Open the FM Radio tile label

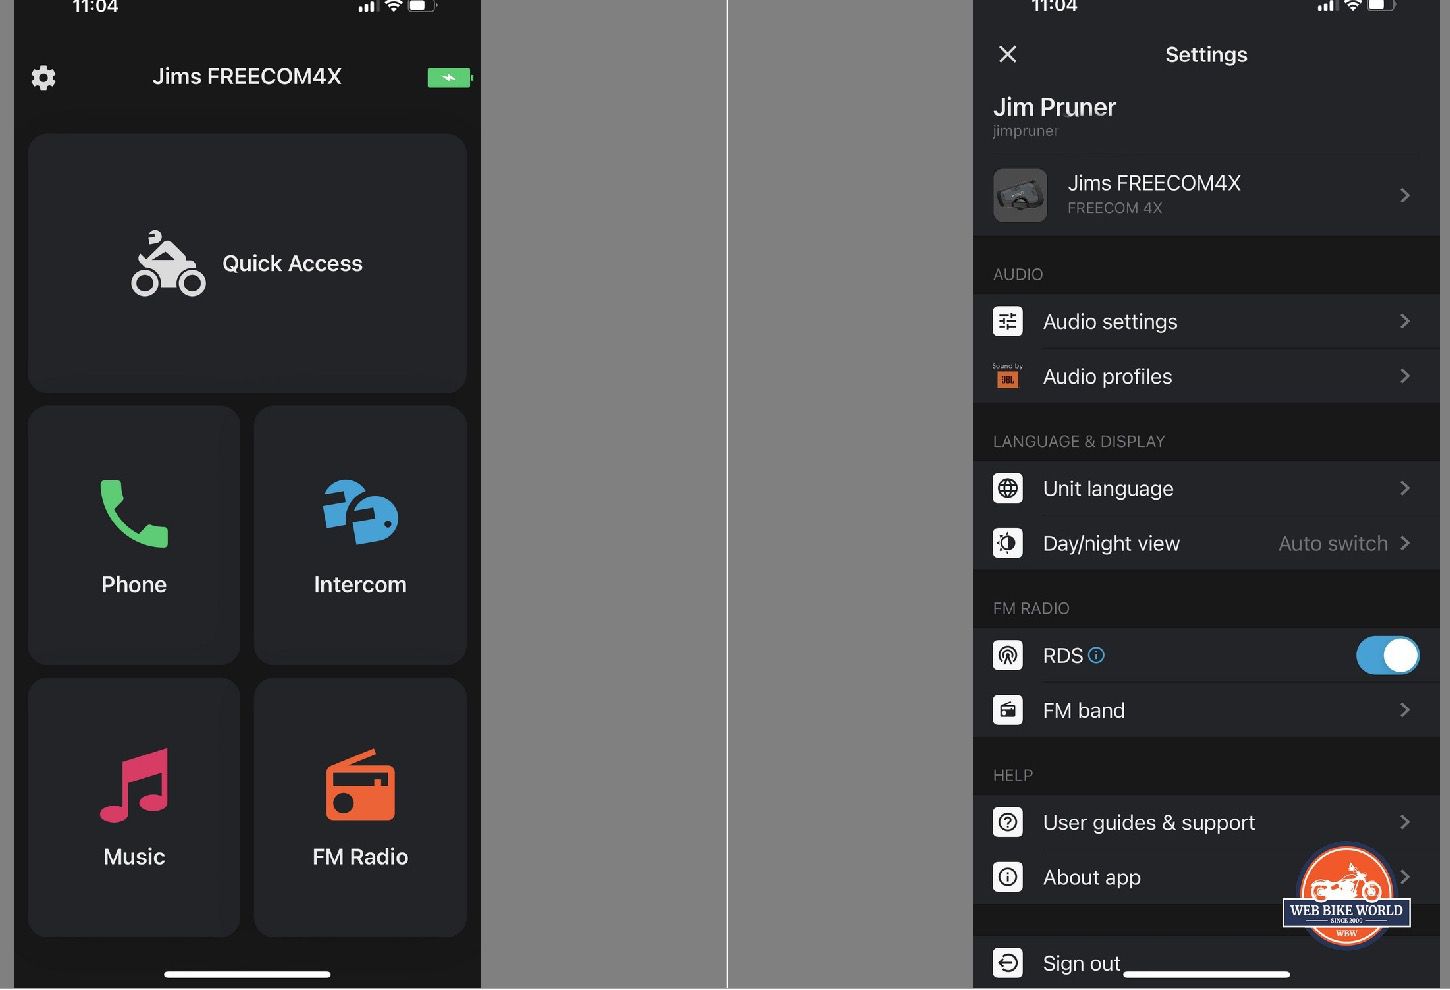(360, 856)
